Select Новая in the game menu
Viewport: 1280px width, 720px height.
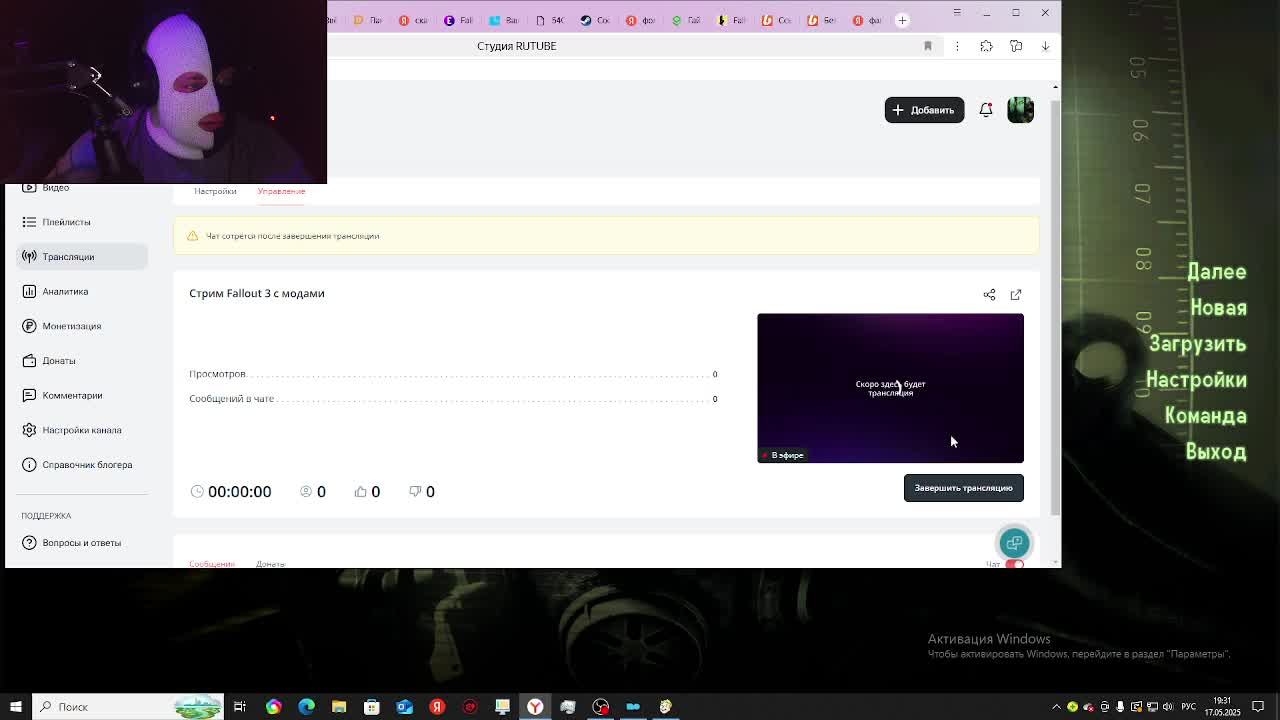click(x=1218, y=308)
